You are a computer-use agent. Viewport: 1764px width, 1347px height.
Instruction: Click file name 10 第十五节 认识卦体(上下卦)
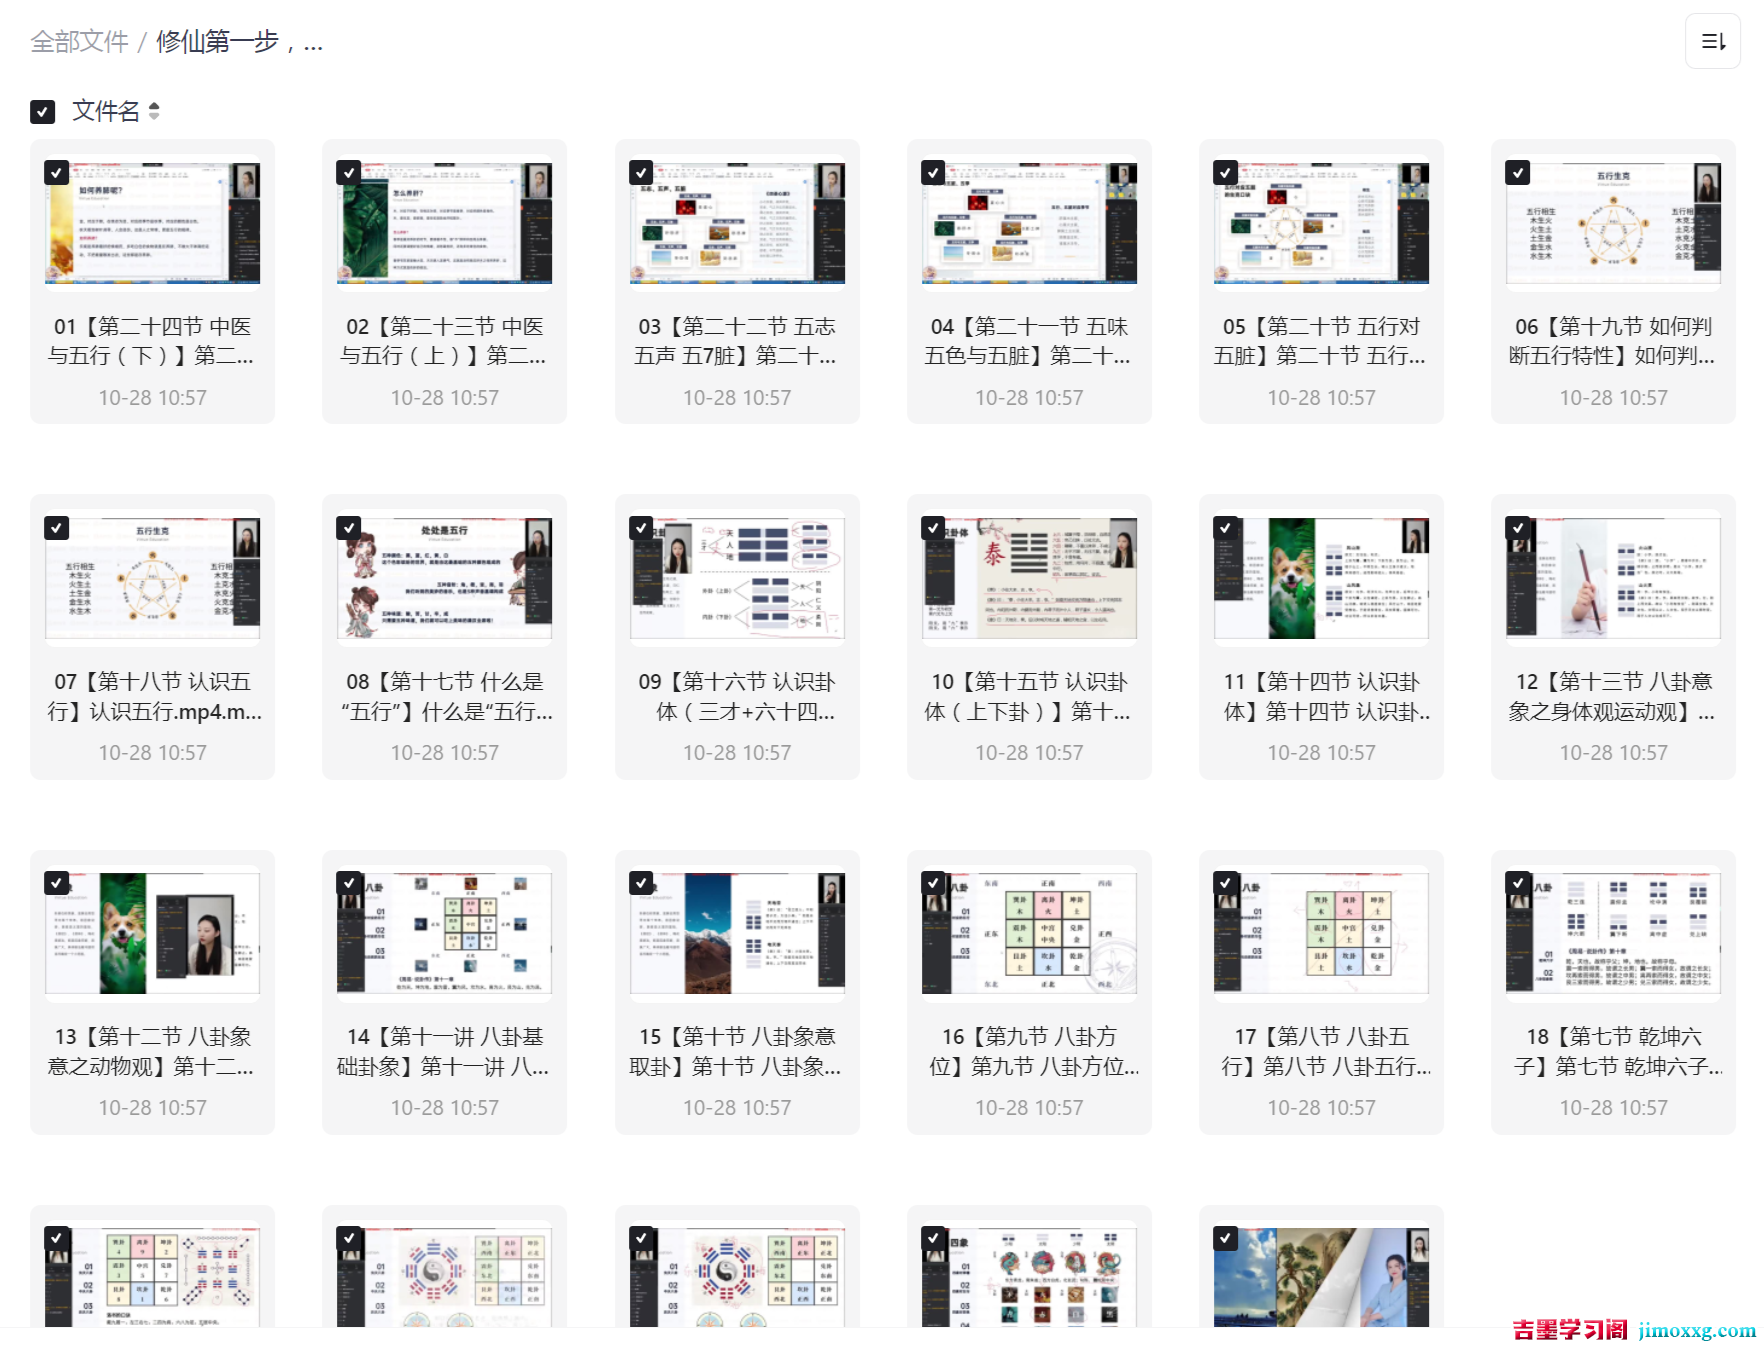tap(1029, 696)
